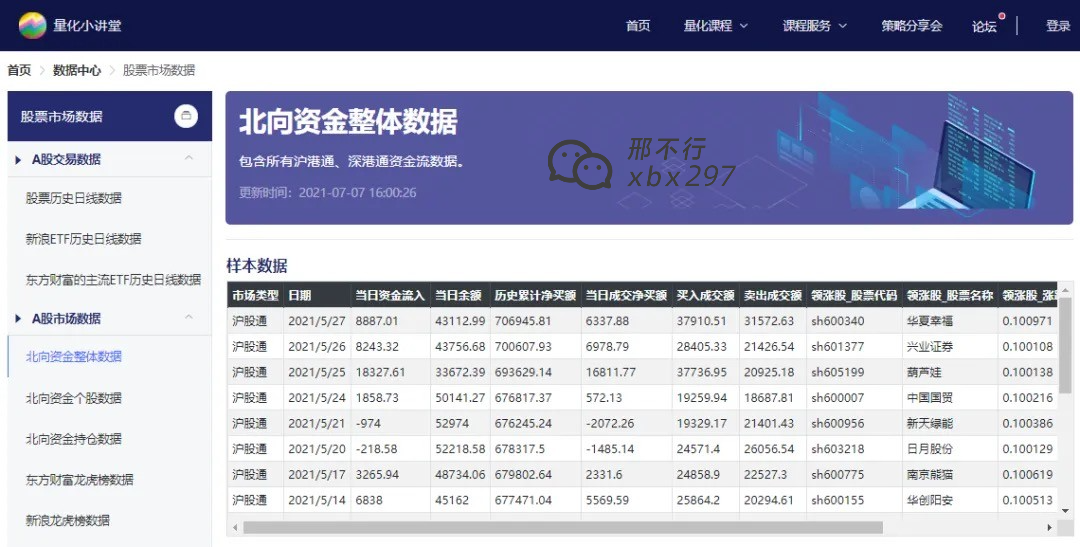Click the 历史累计净买额 column header
This screenshot has width=1080, height=547.
pyautogui.click(x=535, y=295)
